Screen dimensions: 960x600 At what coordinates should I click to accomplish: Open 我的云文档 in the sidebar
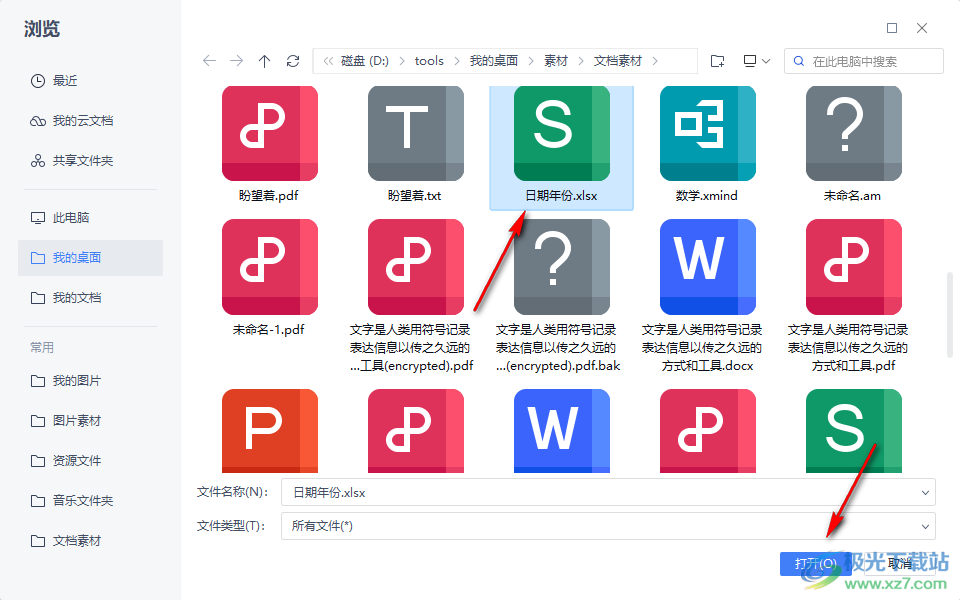[91, 121]
